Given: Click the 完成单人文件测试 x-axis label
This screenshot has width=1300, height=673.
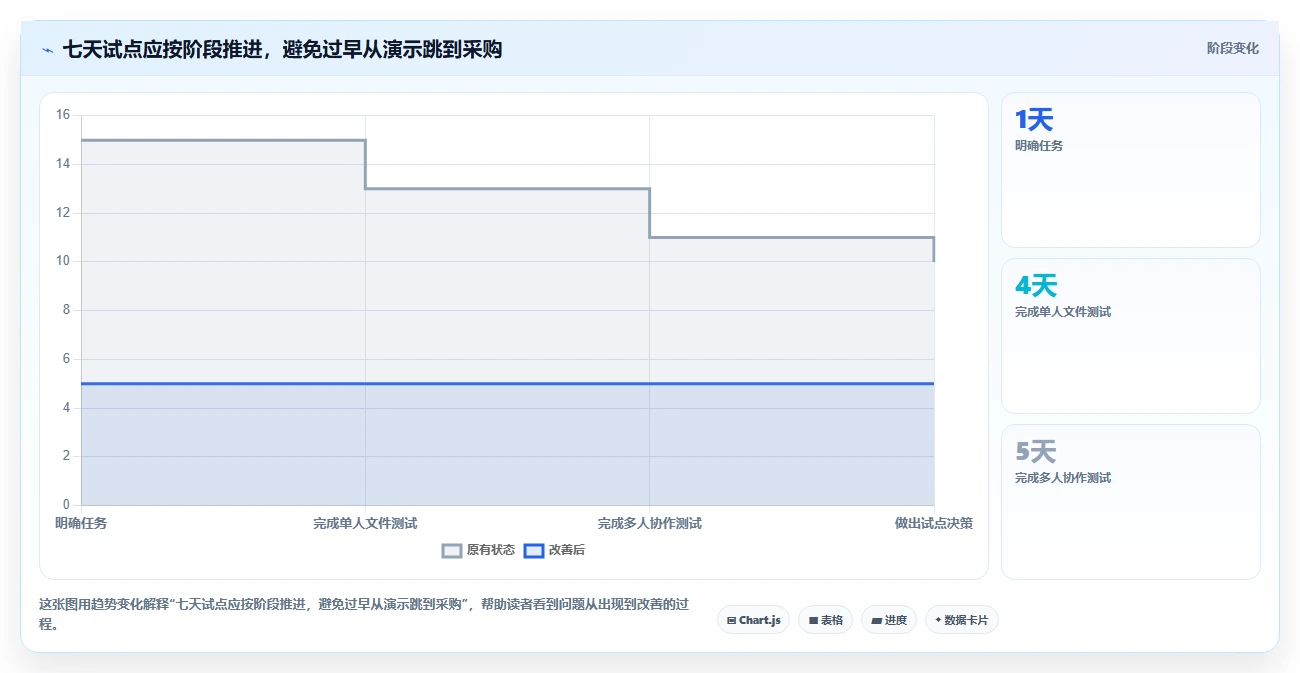Looking at the screenshot, I should [365, 523].
